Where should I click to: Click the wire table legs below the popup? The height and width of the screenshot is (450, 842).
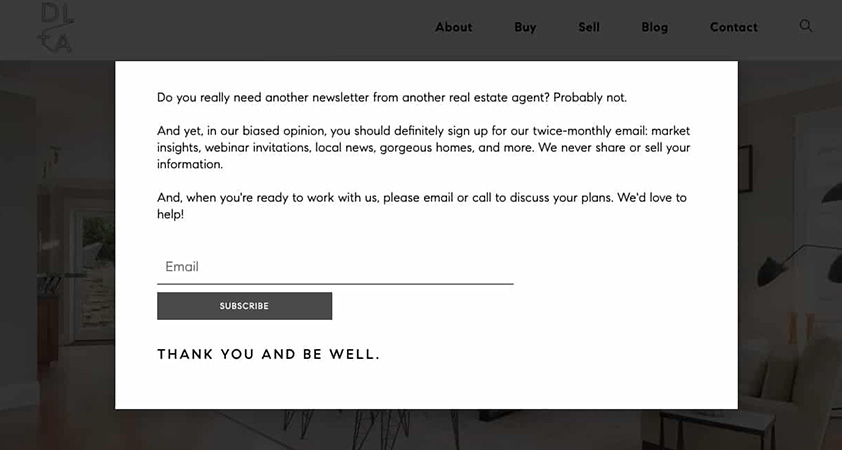371,430
